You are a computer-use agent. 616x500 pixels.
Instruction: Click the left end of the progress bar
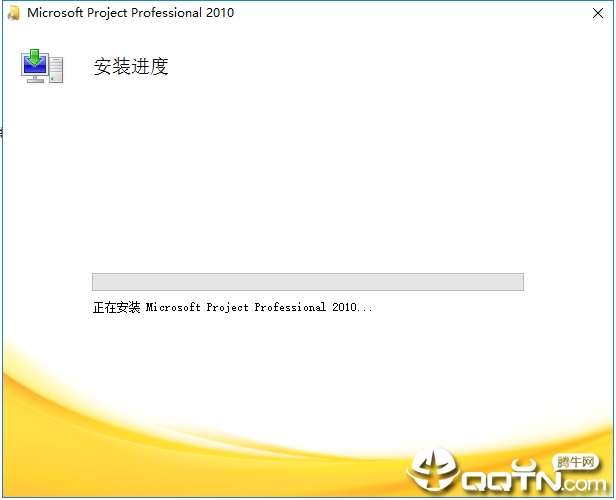(97, 282)
